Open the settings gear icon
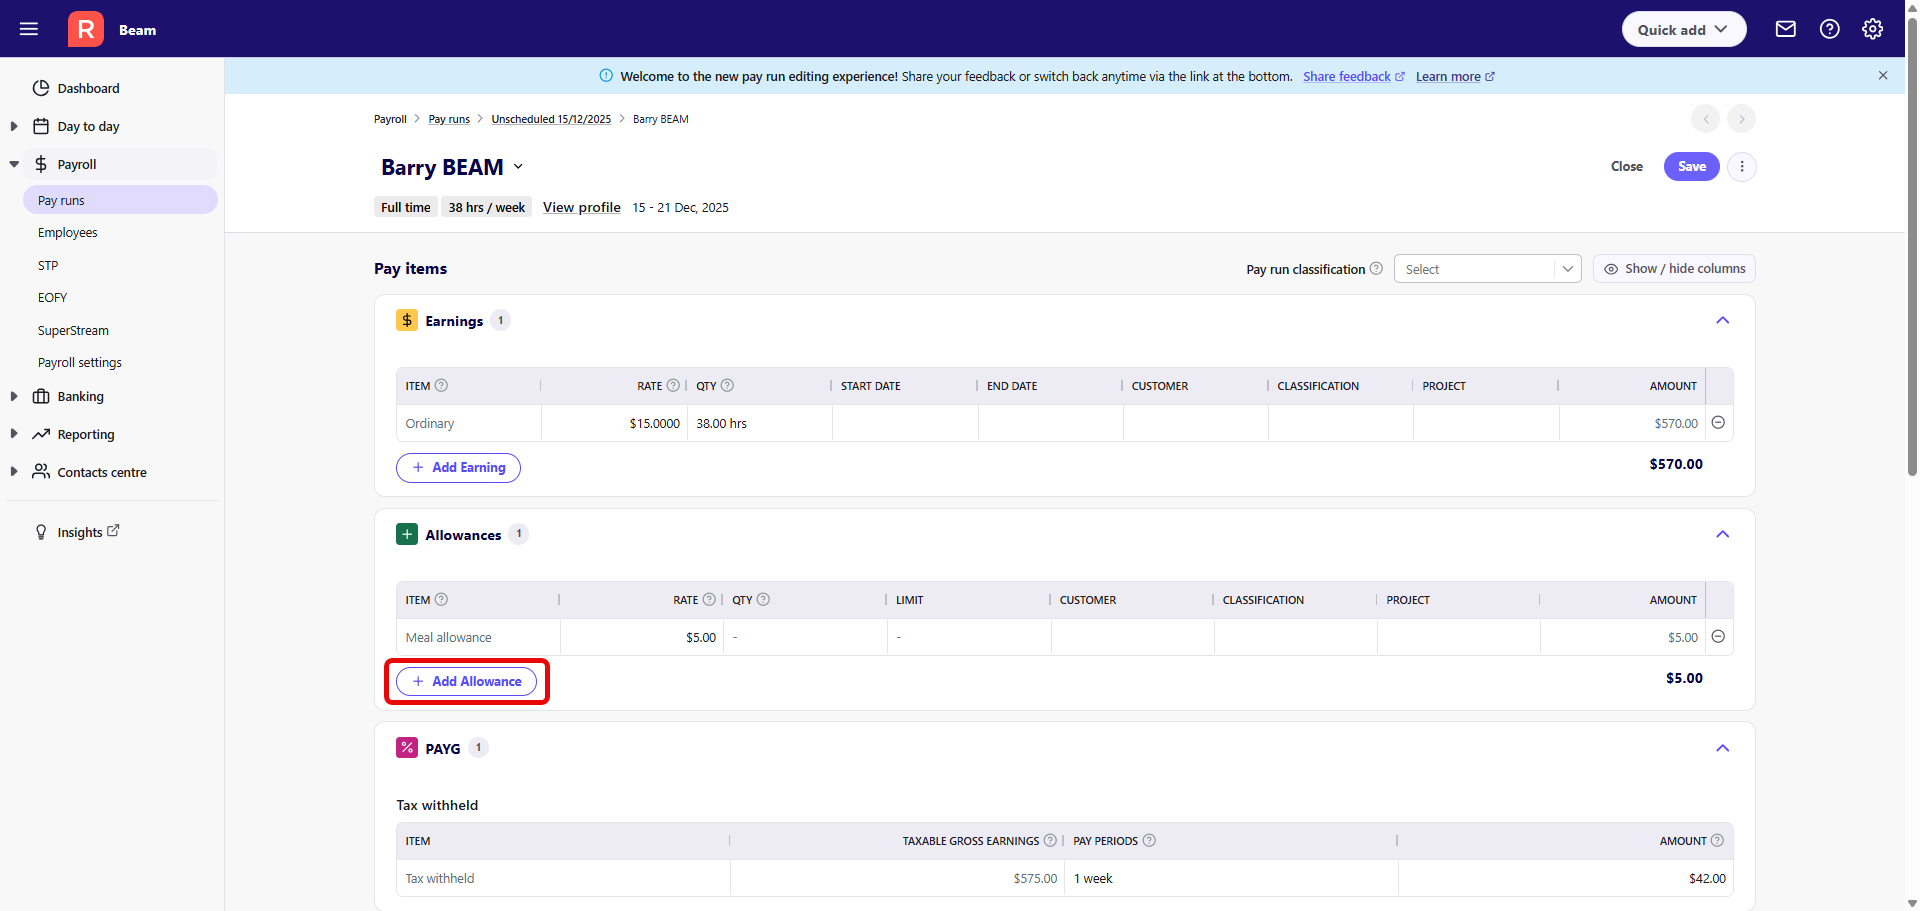 tap(1873, 29)
